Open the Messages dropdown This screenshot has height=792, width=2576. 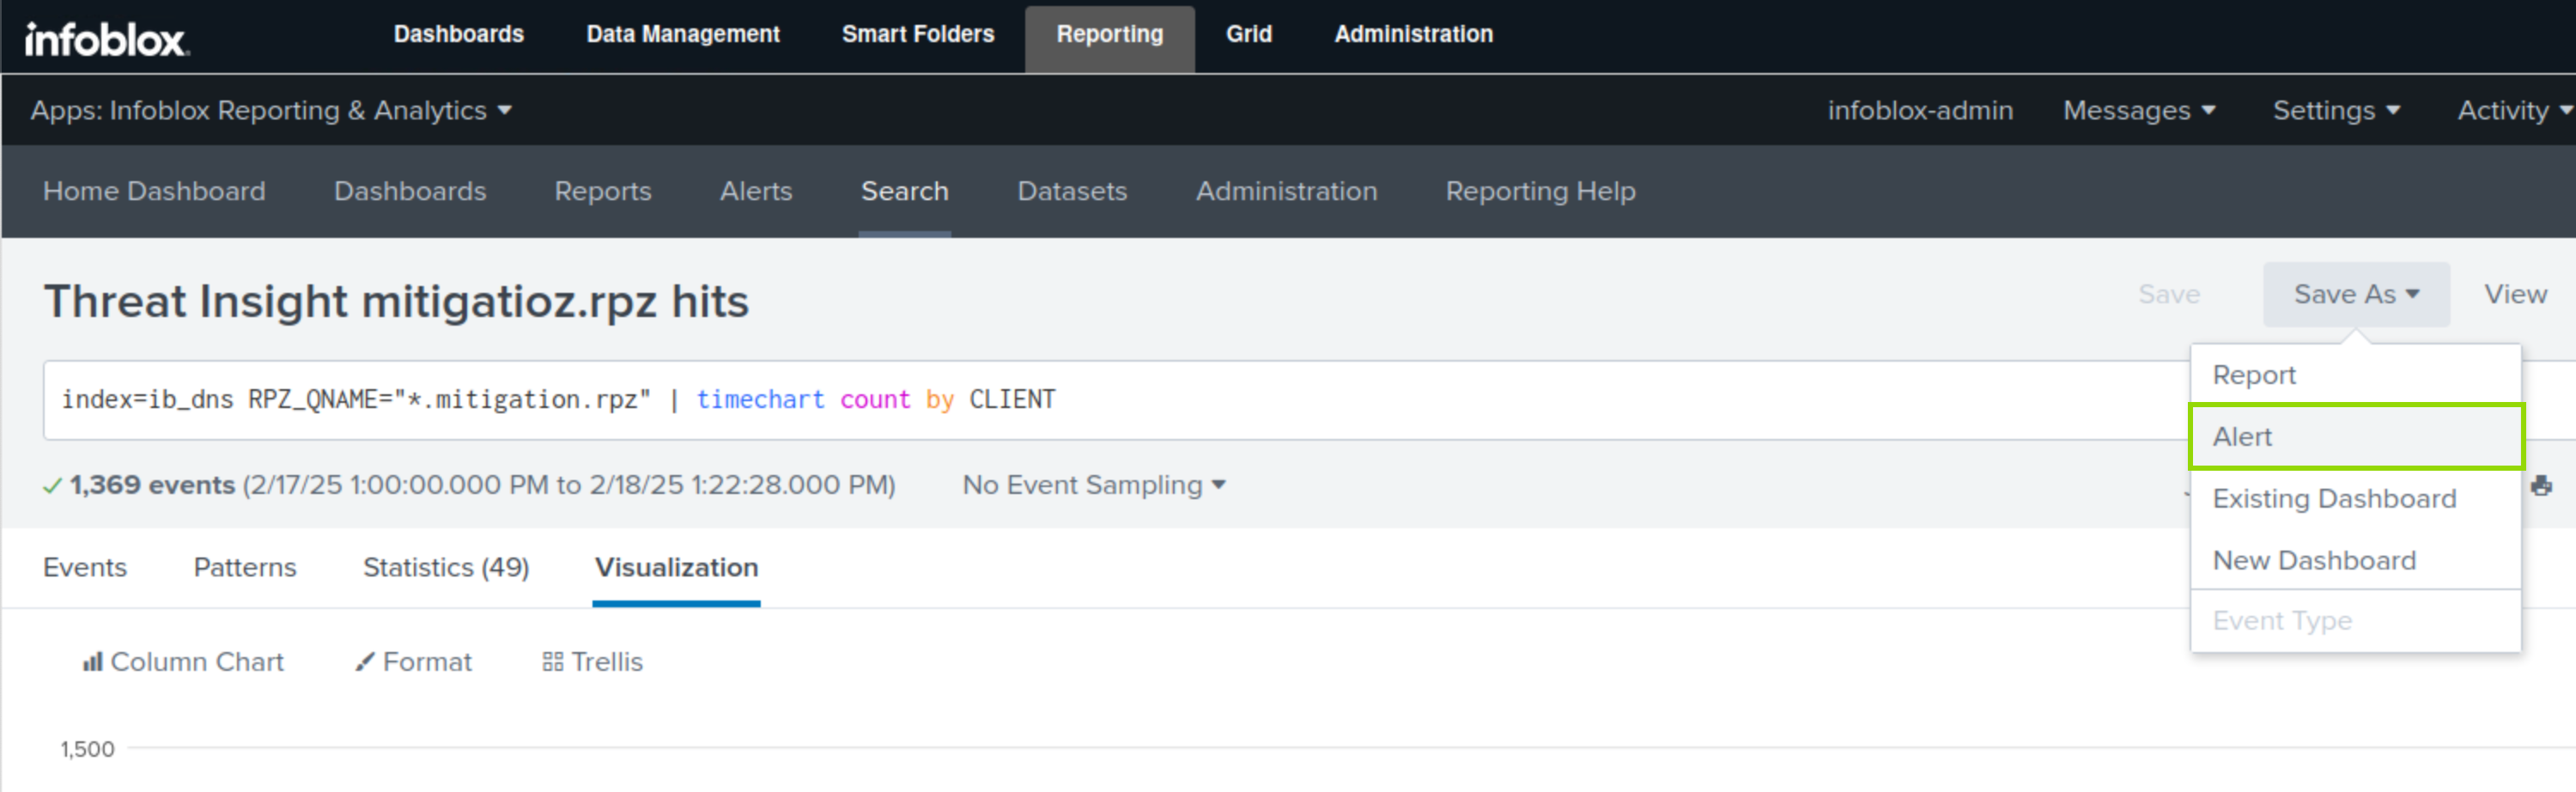[2138, 110]
